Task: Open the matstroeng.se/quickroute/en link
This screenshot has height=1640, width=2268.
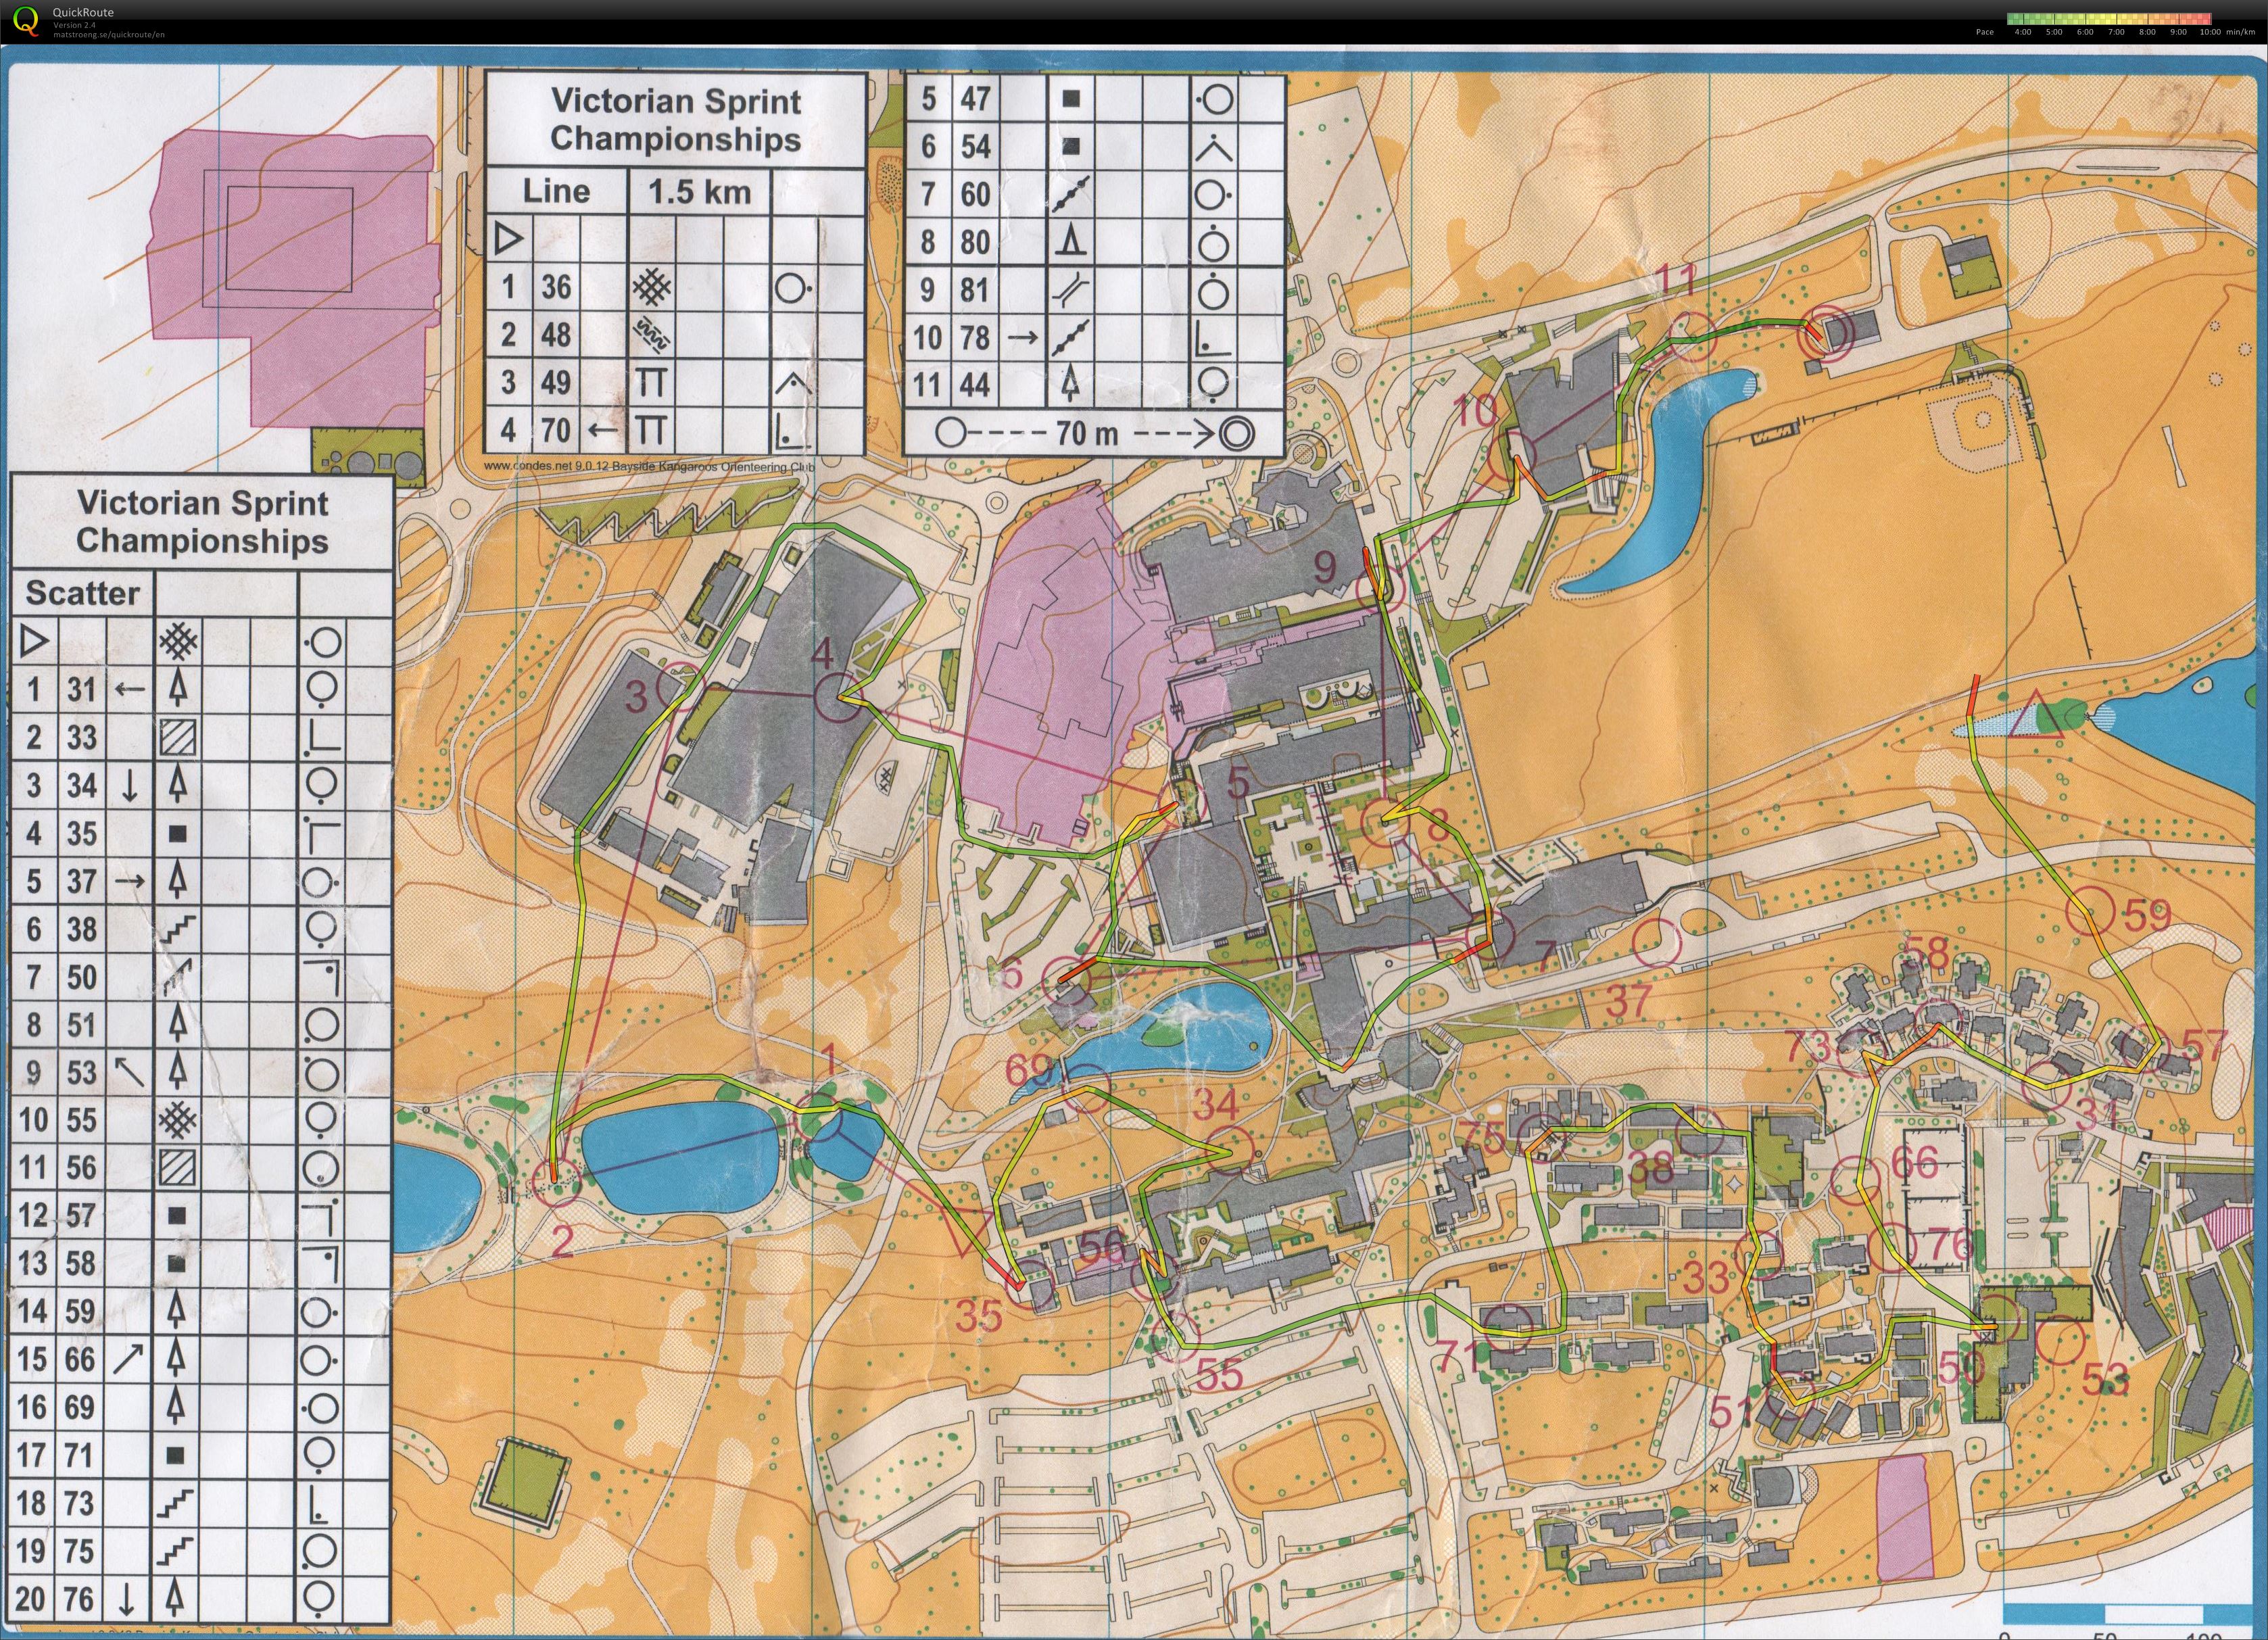Action: (x=109, y=34)
